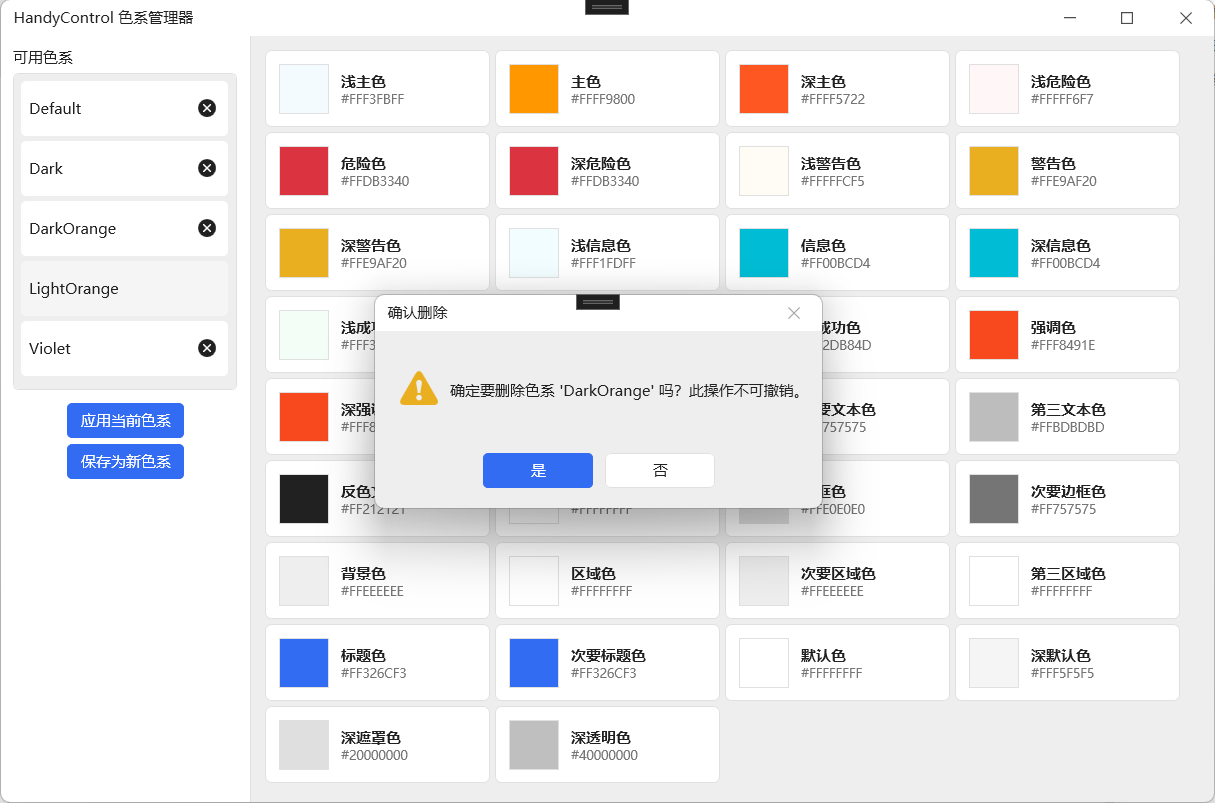Click the hex value #FFE9AF20 under 警告色
Image resolution: width=1215 pixels, height=803 pixels.
tap(1064, 182)
